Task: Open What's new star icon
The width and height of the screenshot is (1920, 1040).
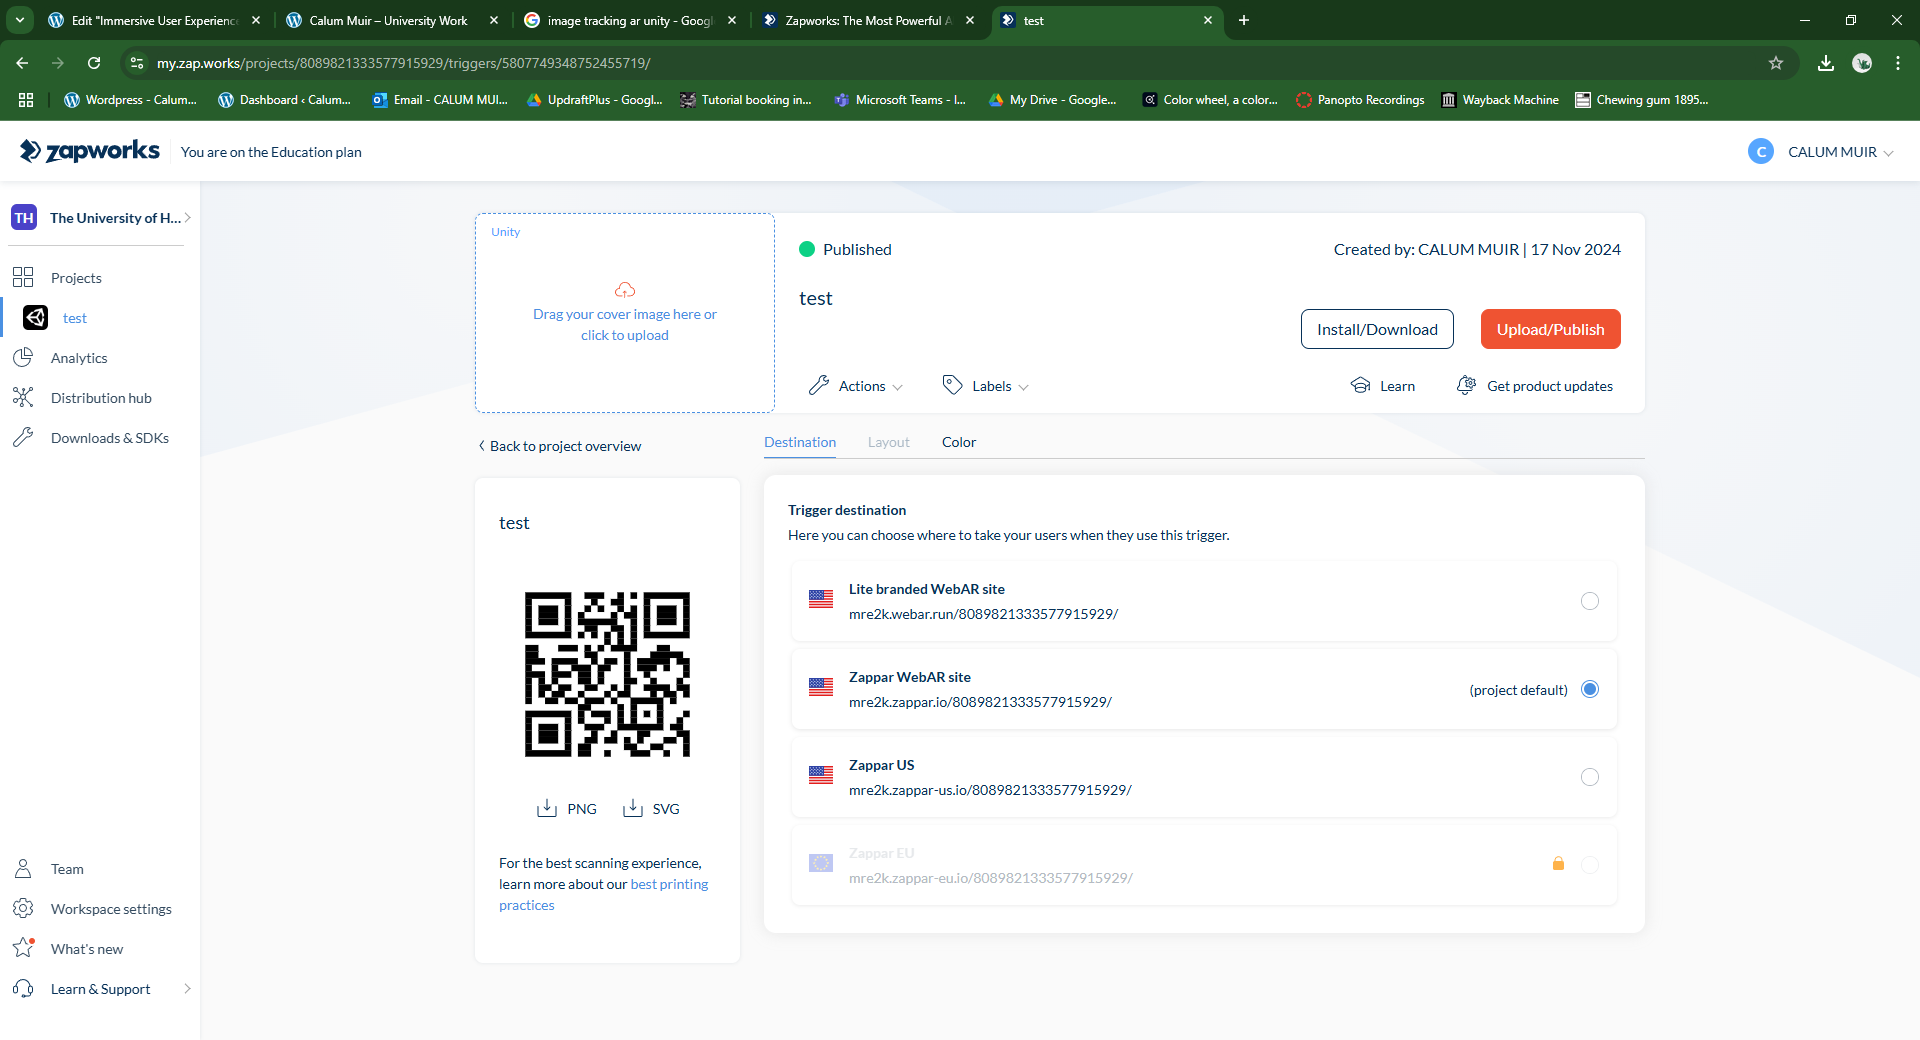Action: click(x=23, y=948)
